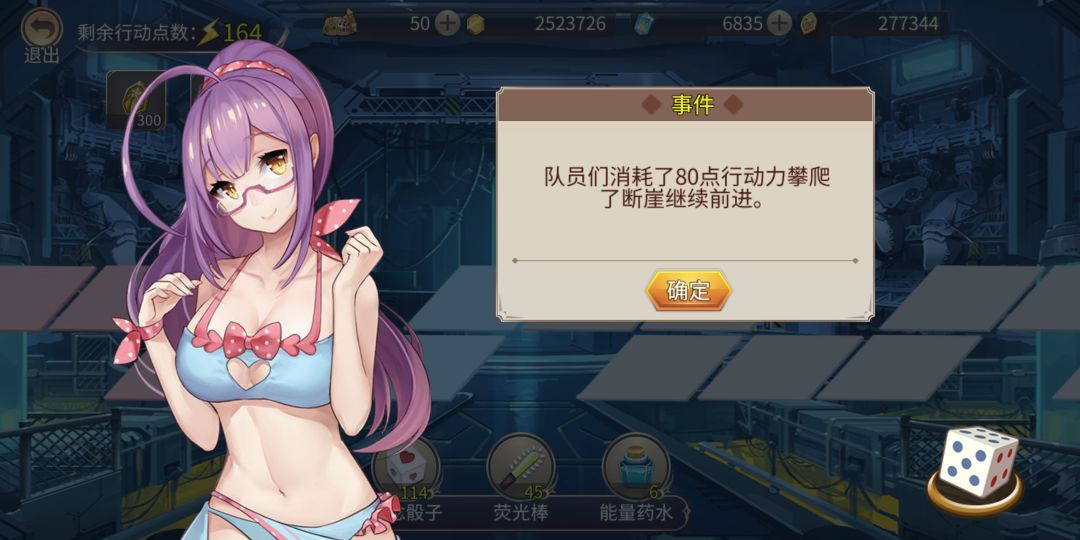
Task: Click the amber gem icon beside 277344
Action: pyautogui.click(x=809, y=25)
